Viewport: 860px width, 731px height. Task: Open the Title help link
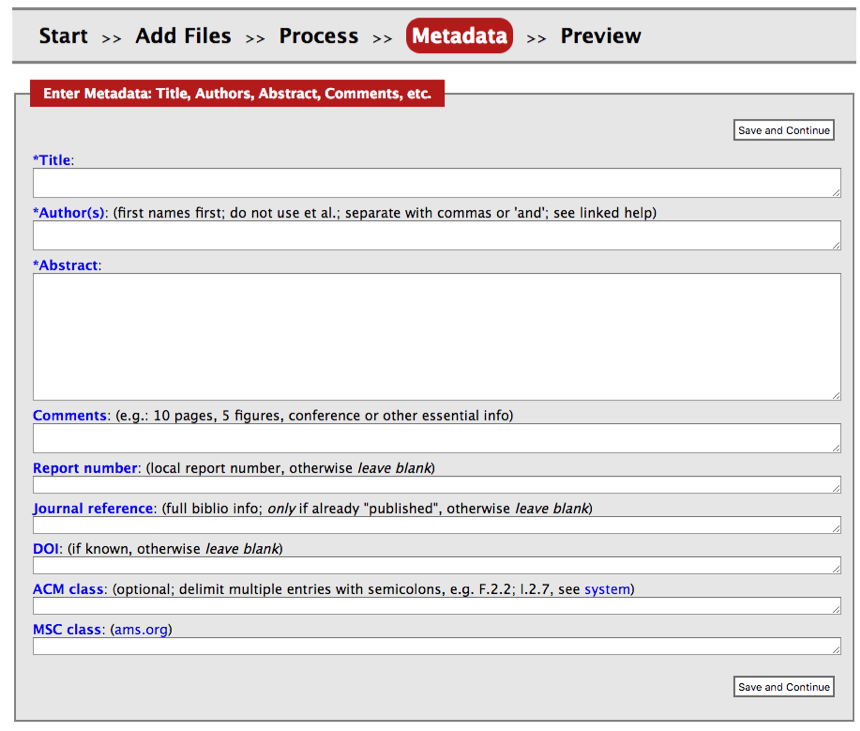click(52, 160)
